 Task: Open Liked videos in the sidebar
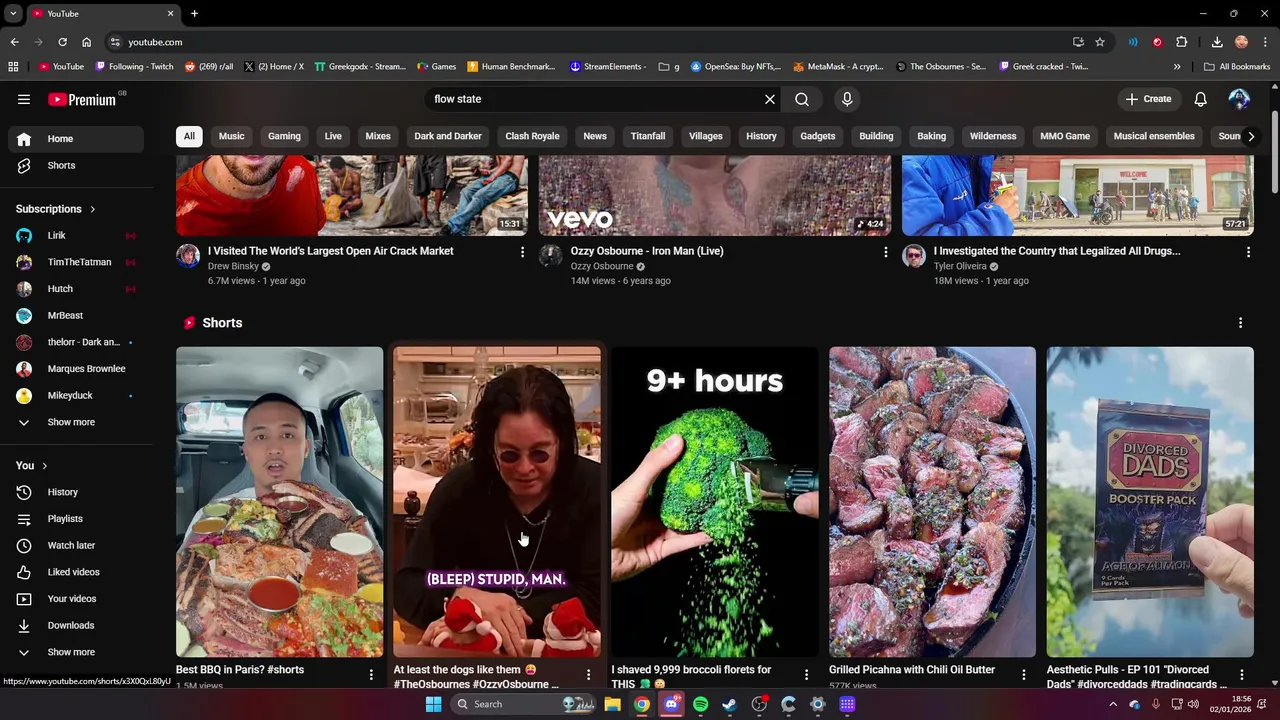[76, 572]
